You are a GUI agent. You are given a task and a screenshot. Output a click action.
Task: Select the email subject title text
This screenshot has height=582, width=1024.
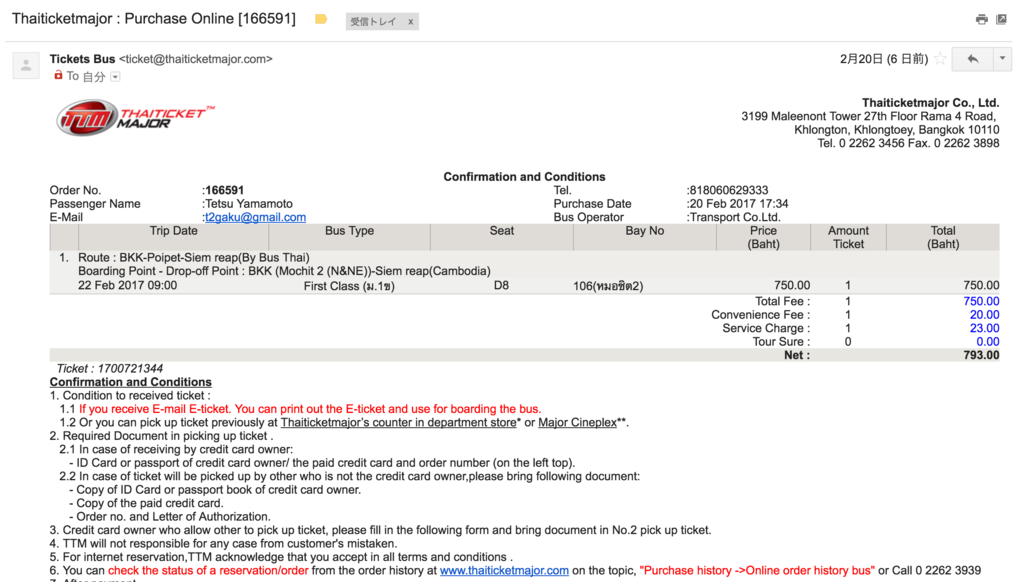pyautogui.click(x=153, y=18)
